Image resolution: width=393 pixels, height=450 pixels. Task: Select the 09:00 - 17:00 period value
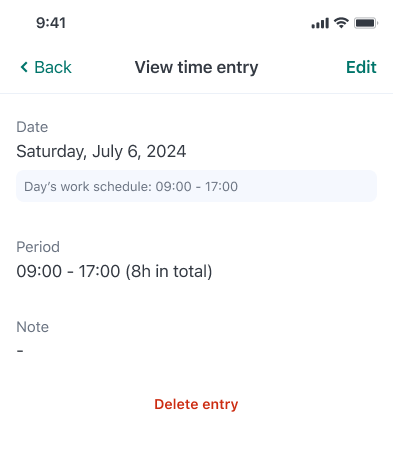[68, 271]
